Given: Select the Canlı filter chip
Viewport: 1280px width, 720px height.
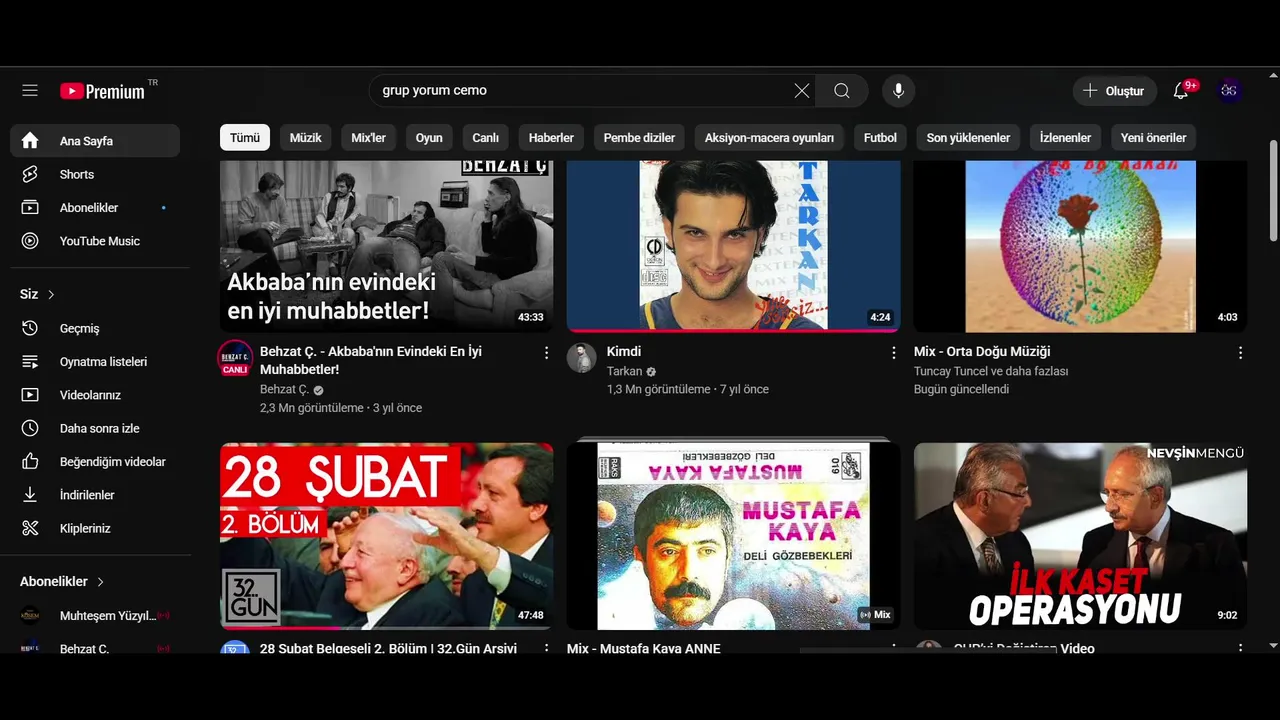Looking at the screenshot, I should 486,138.
